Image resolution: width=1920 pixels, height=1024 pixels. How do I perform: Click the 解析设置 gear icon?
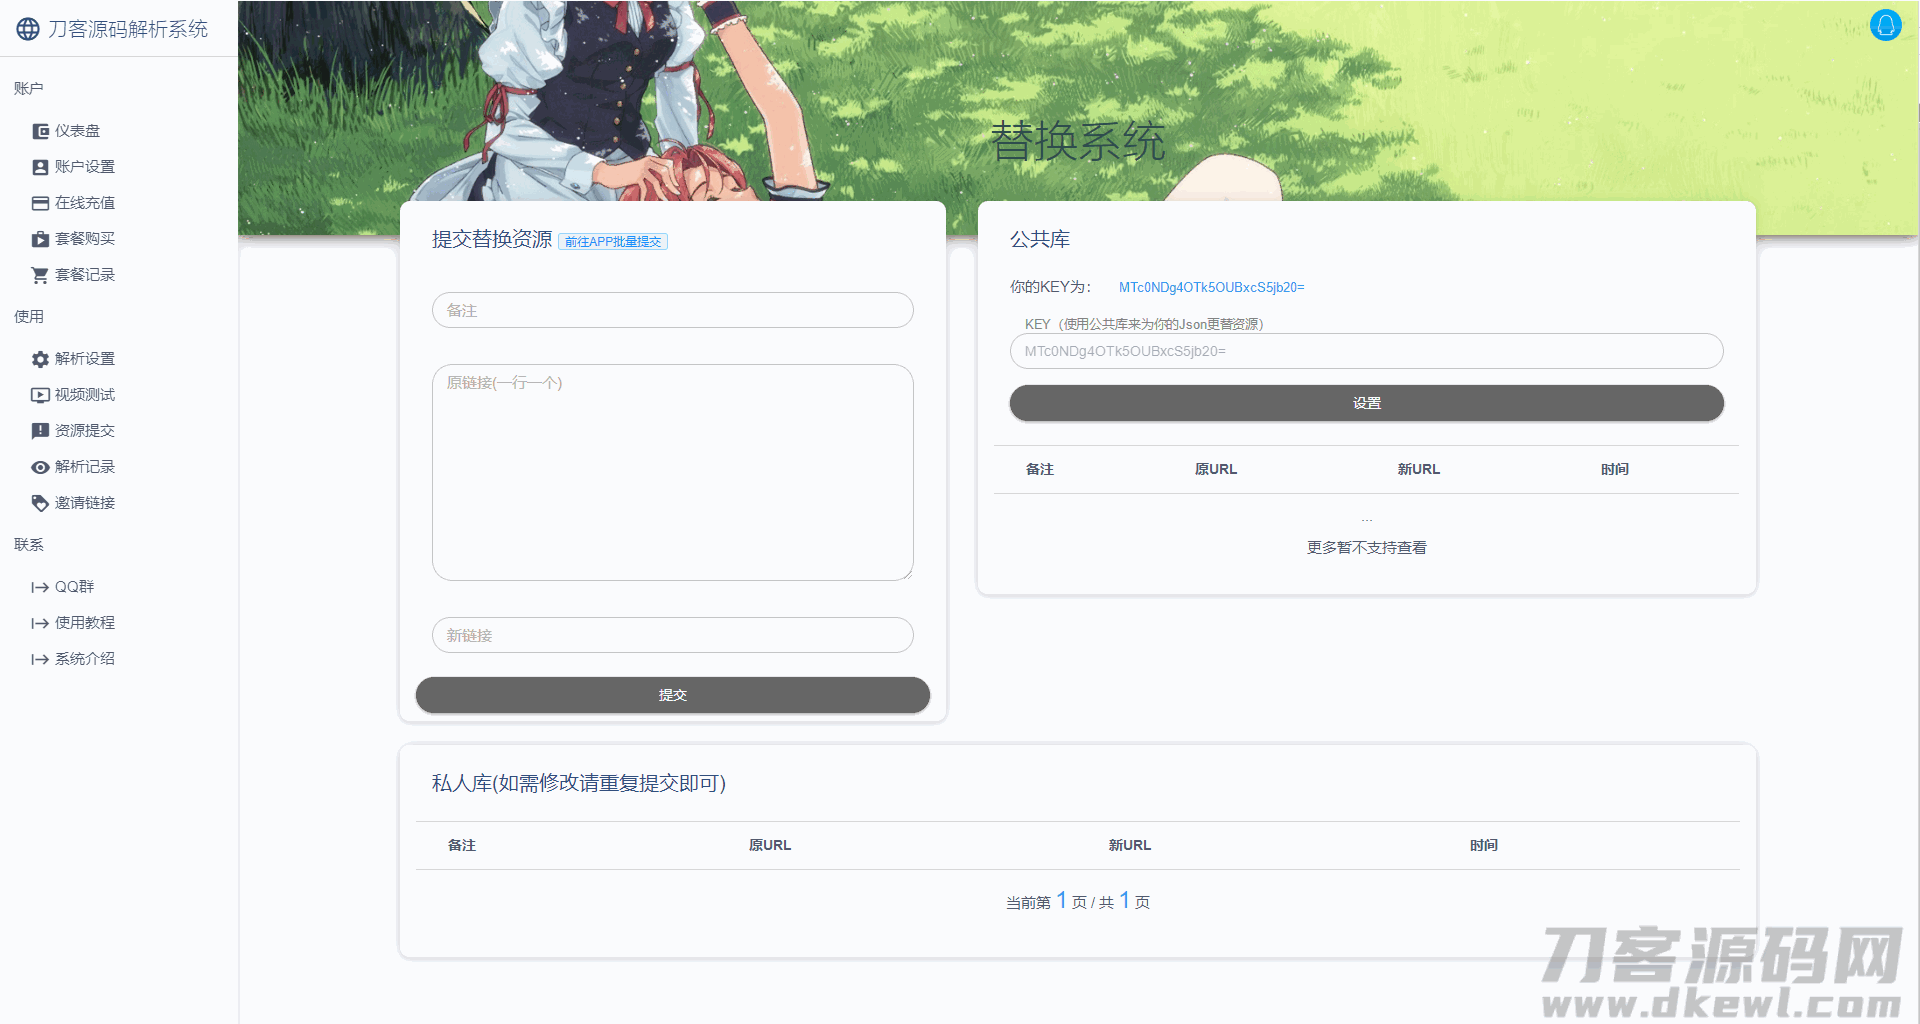pos(40,359)
